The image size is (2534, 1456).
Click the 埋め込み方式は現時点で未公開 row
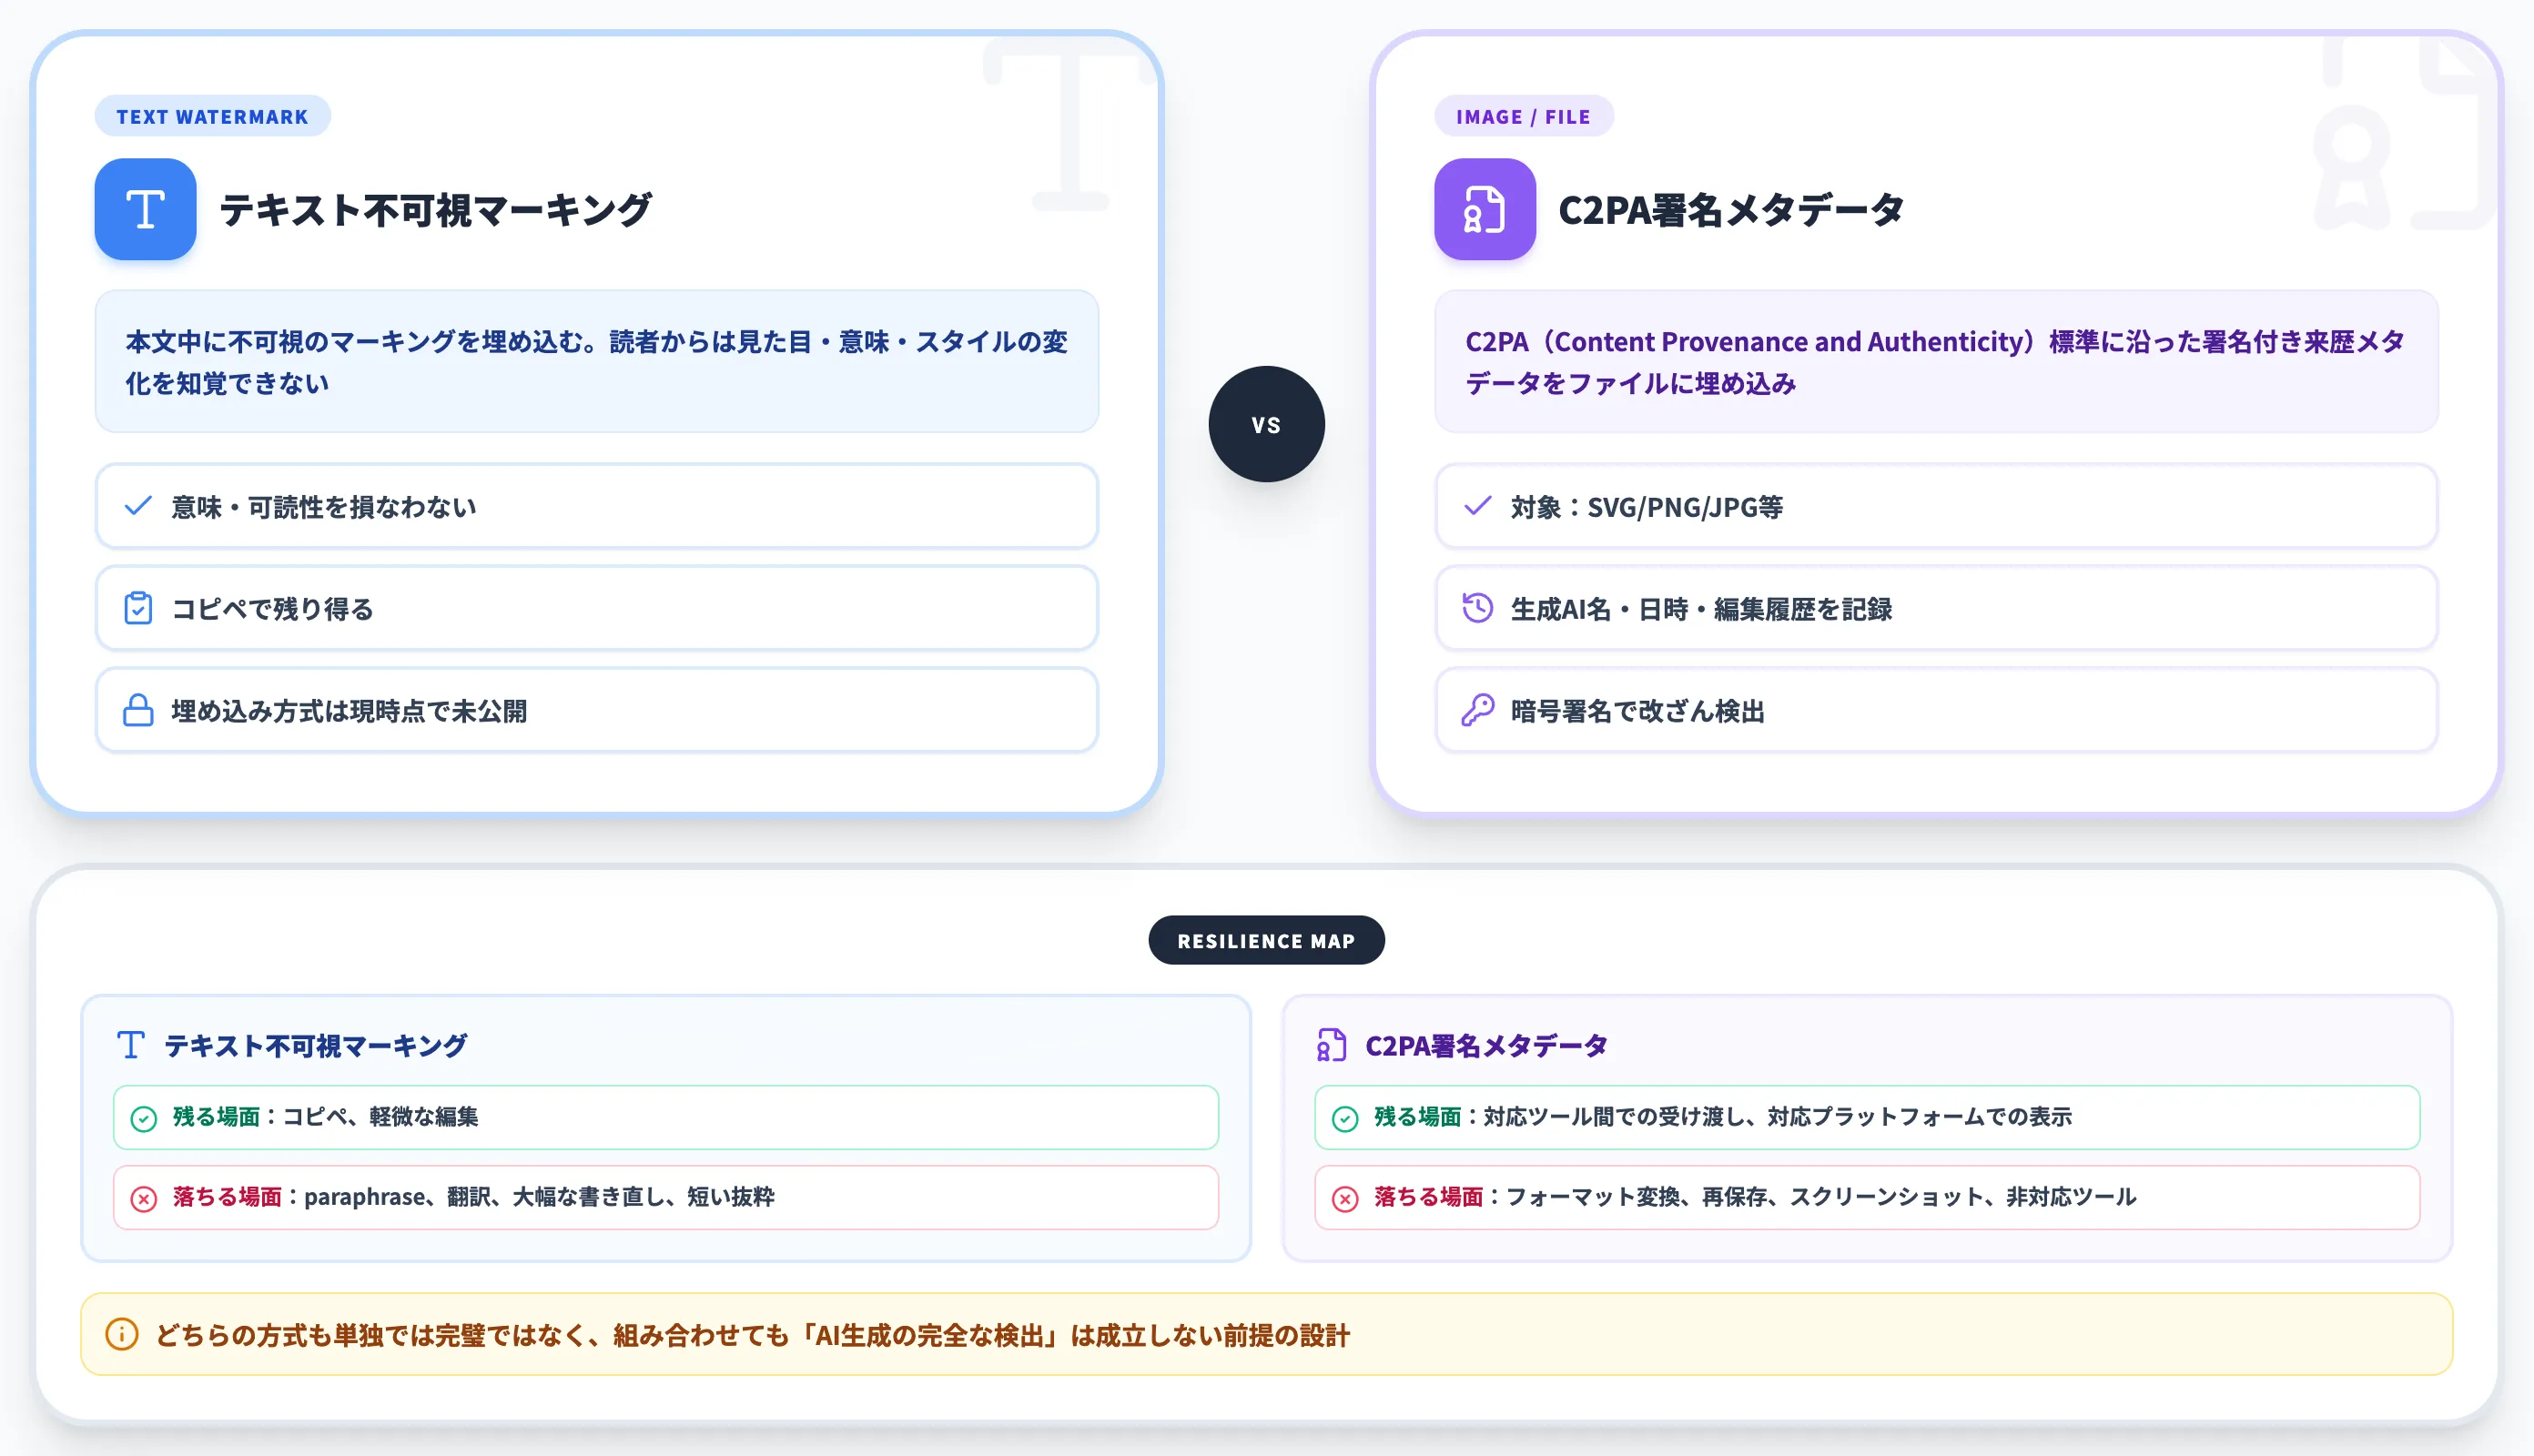[x=597, y=710]
